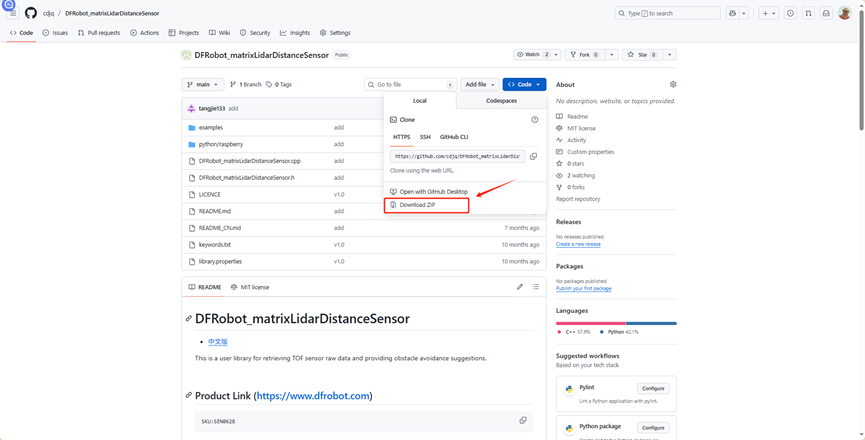This screenshot has height=440, width=865.
Task: Click the C++ segment of languages bar
Action: pos(590,323)
